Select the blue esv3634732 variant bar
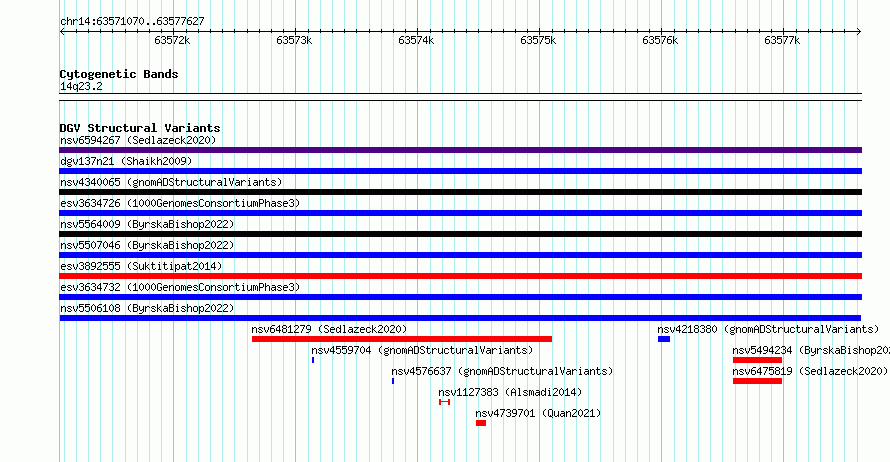Screen dimensions: 890x462 point(460,297)
